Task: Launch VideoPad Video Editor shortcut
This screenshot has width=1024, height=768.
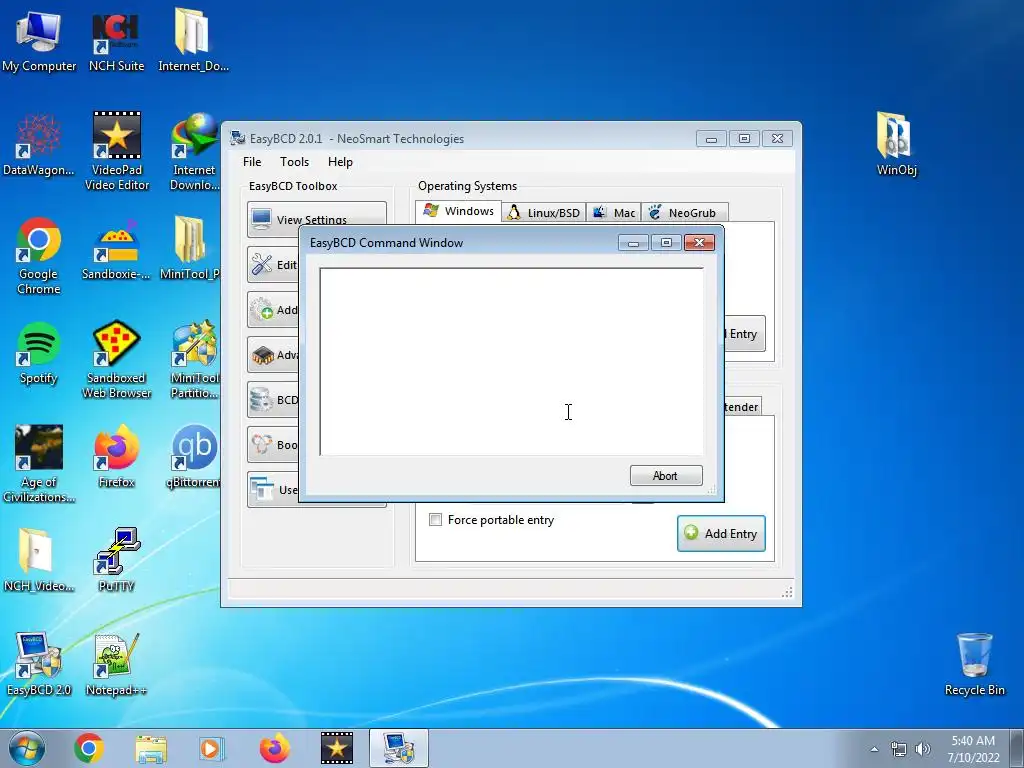Action: click(x=117, y=152)
